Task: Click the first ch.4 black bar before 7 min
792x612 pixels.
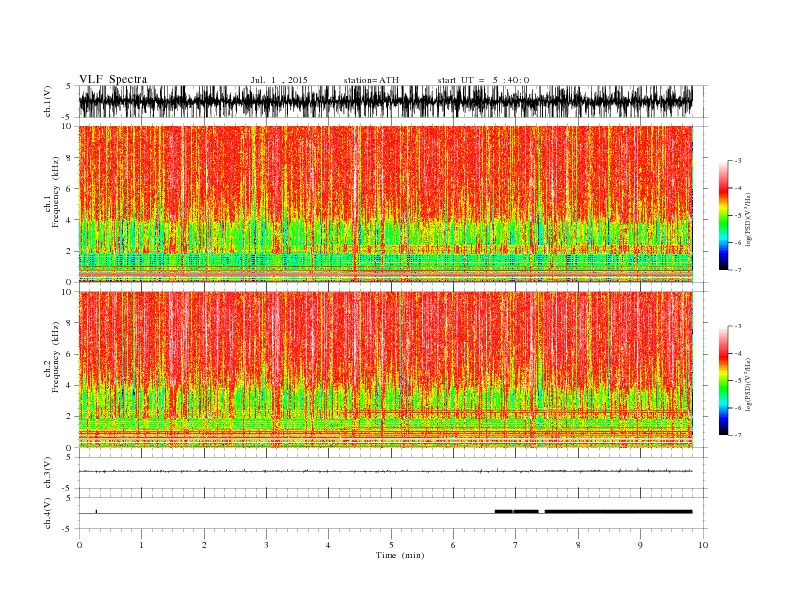Action: coord(504,512)
